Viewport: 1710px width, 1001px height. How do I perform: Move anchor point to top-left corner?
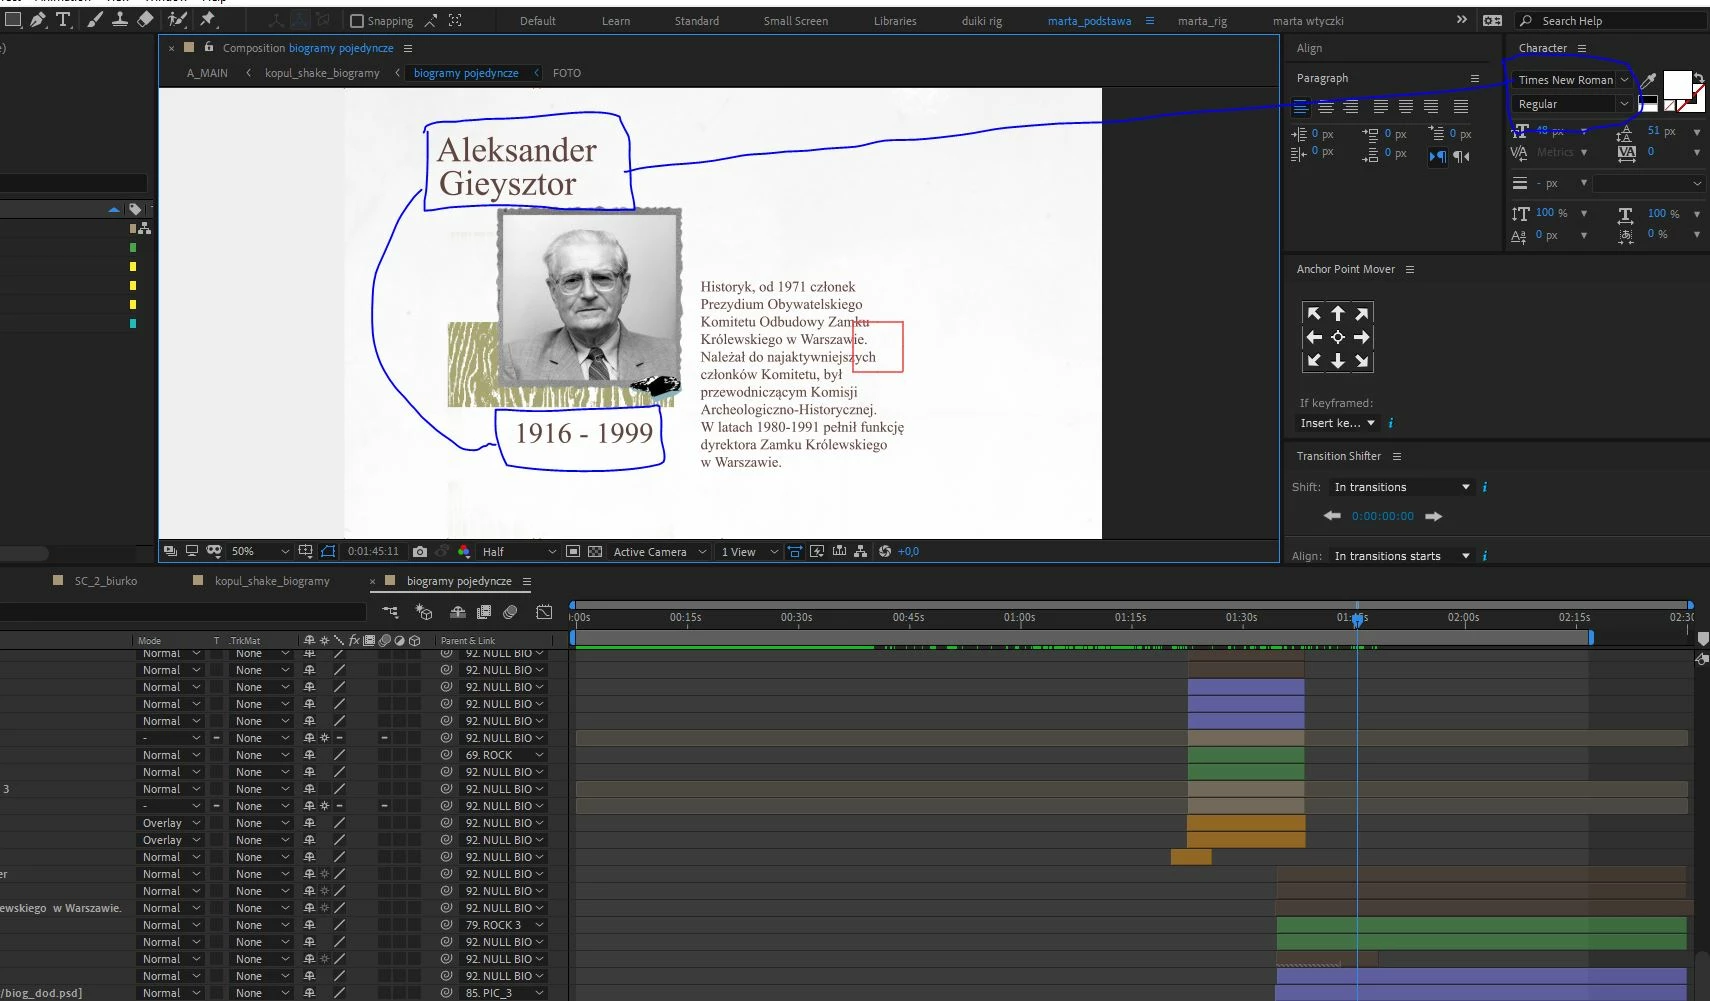1314,313
